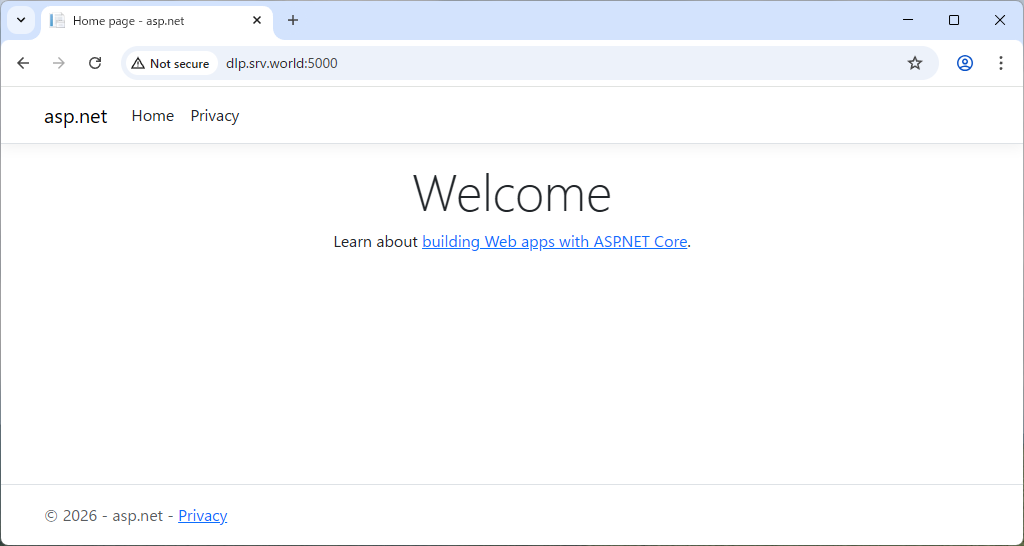Open the footer Privacy link
1024x546 pixels.
(202, 515)
